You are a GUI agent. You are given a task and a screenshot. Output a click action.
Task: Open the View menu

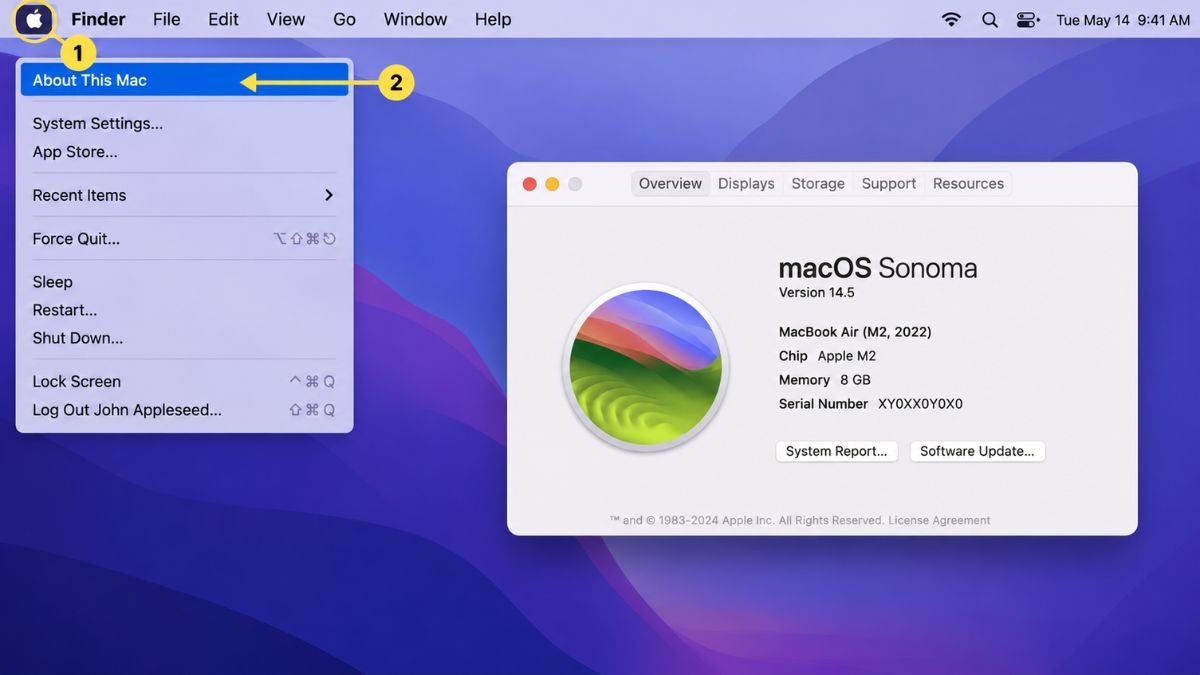[286, 19]
